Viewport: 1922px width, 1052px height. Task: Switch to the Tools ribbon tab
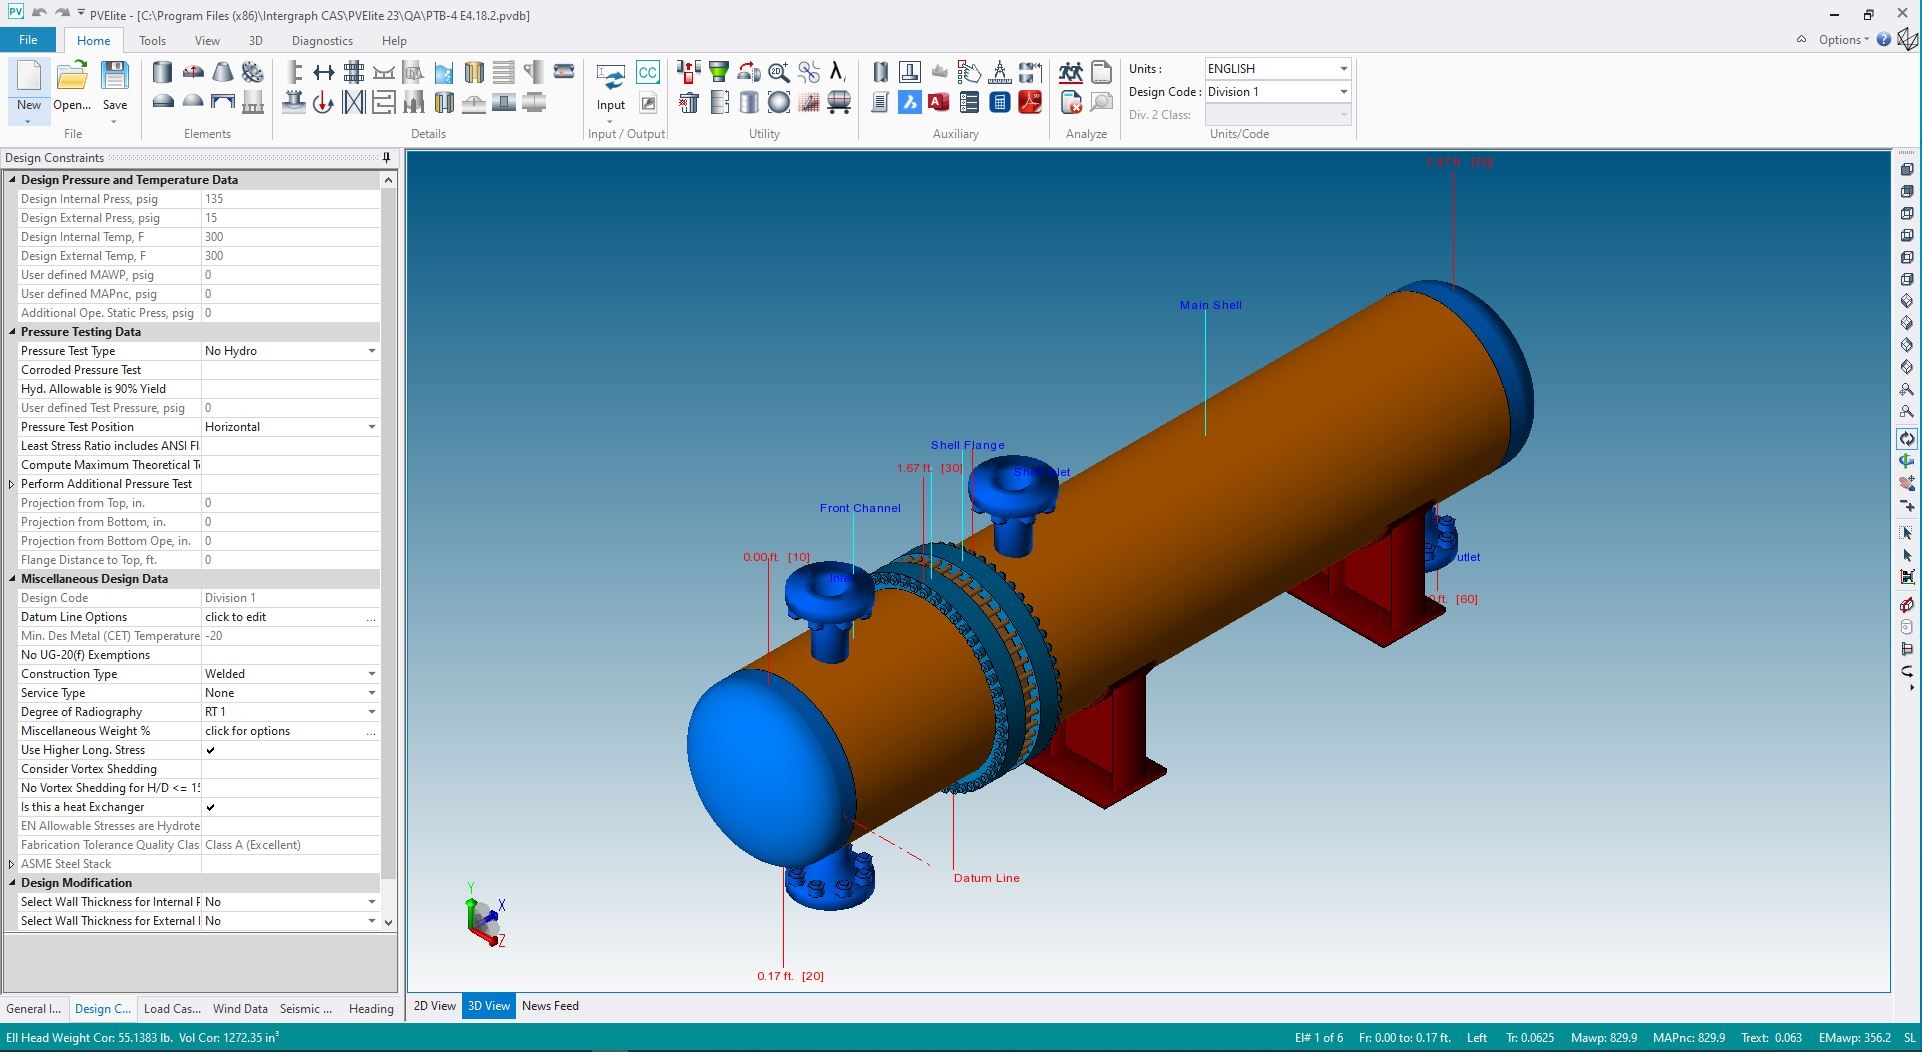pos(152,41)
